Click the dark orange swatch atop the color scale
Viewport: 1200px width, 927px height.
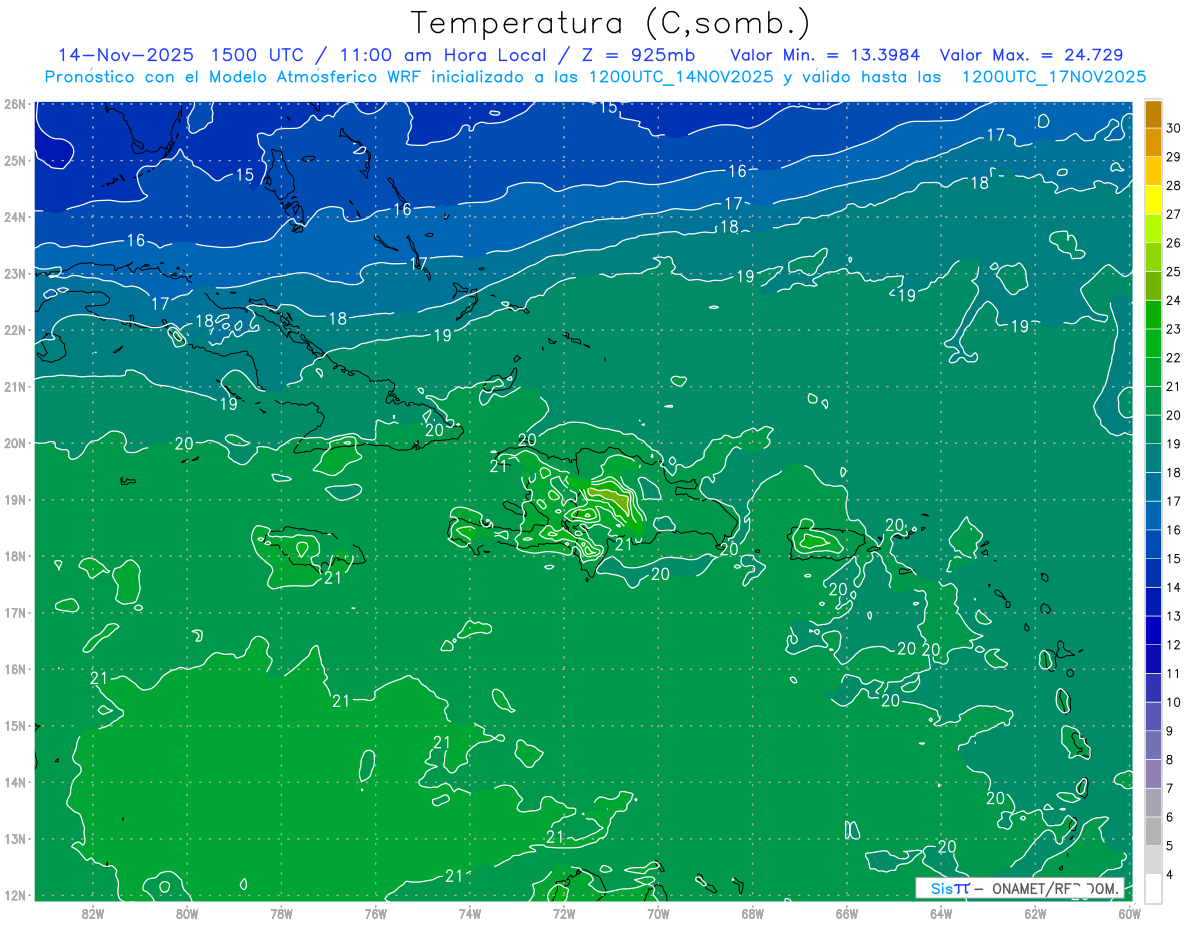[1153, 115]
